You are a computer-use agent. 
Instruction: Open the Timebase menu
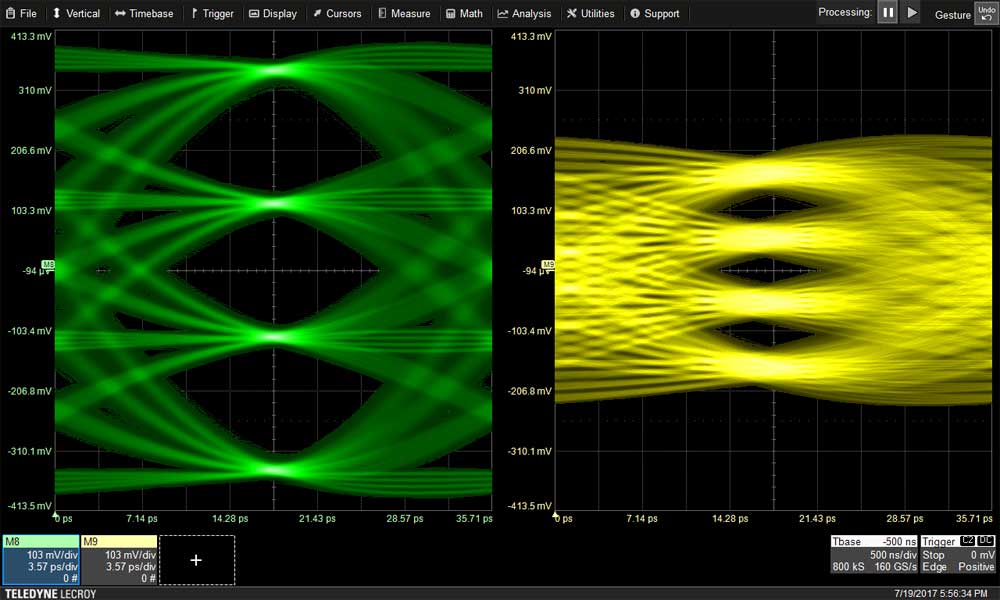[x=144, y=14]
